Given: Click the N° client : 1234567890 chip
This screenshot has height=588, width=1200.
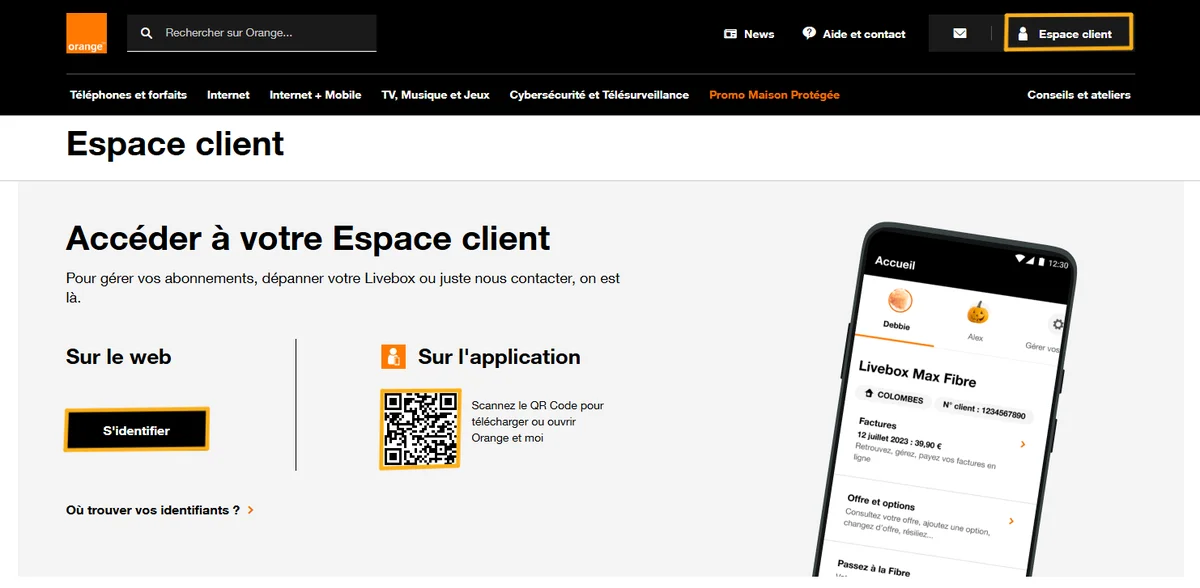Looking at the screenshot, I should [984, 409].
